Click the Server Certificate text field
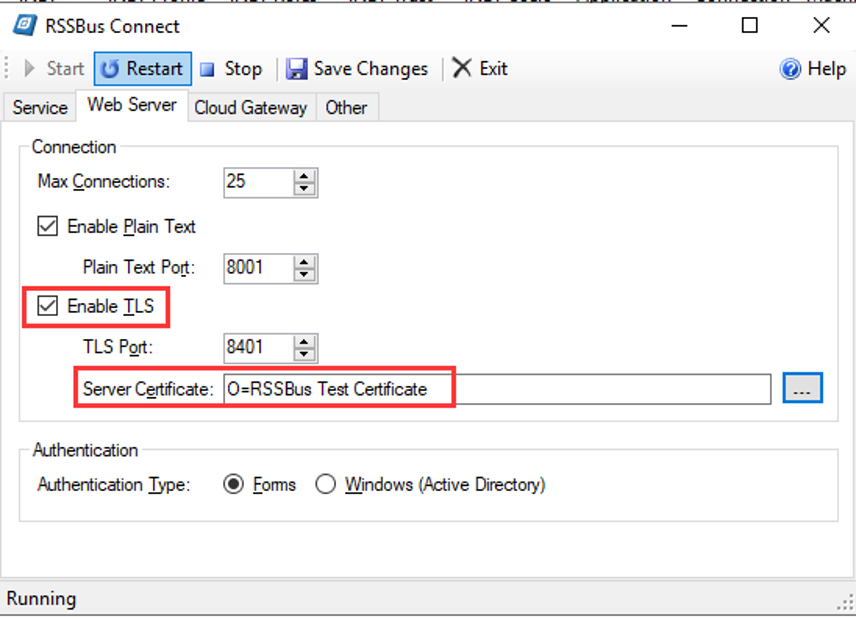 pos(497,389)
